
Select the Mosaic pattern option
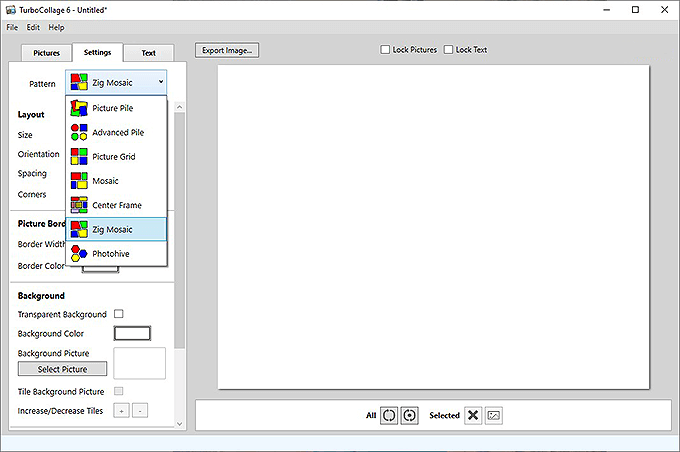pos(116,181)
